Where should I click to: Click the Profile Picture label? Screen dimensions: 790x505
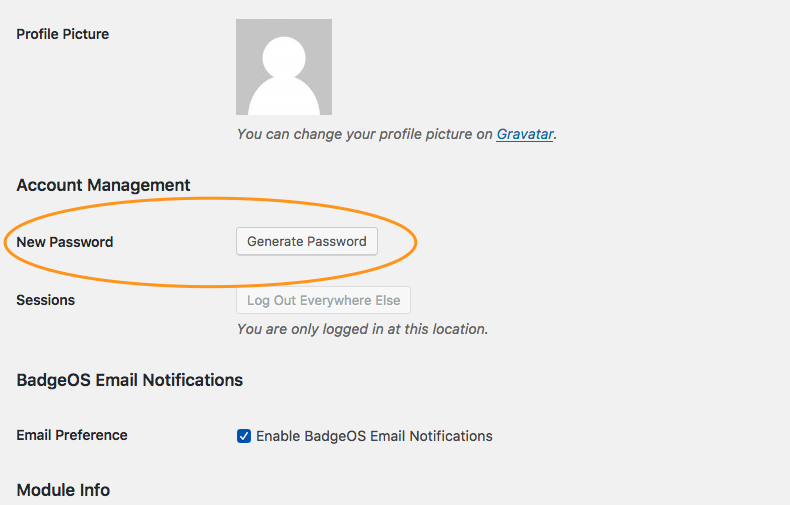pyautogui.click(x=62, y=34)
